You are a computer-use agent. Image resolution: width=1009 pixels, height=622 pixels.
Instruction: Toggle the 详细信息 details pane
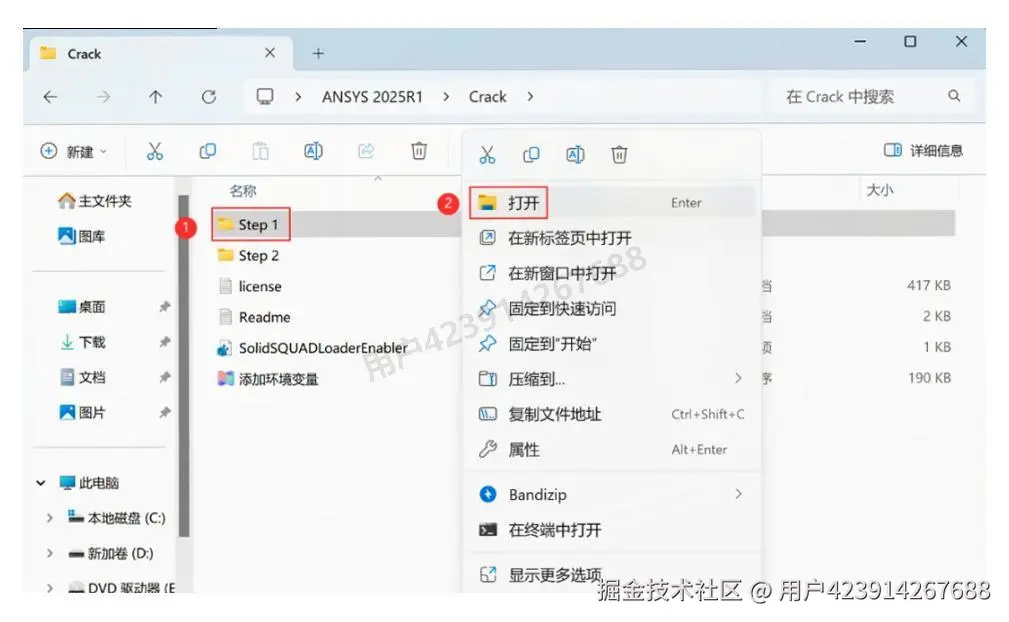[x=923, y=151]
